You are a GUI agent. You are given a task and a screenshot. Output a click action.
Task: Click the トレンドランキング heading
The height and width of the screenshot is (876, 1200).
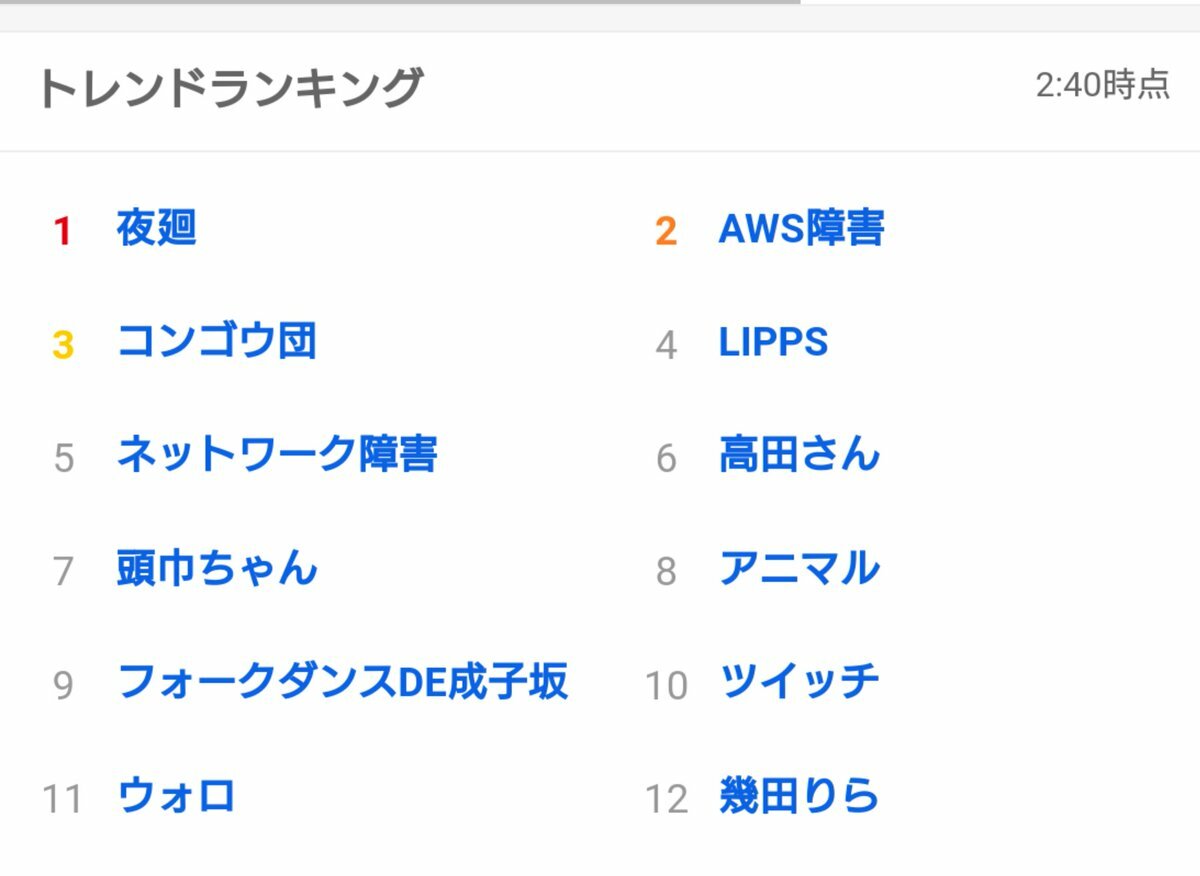point(230,88)
